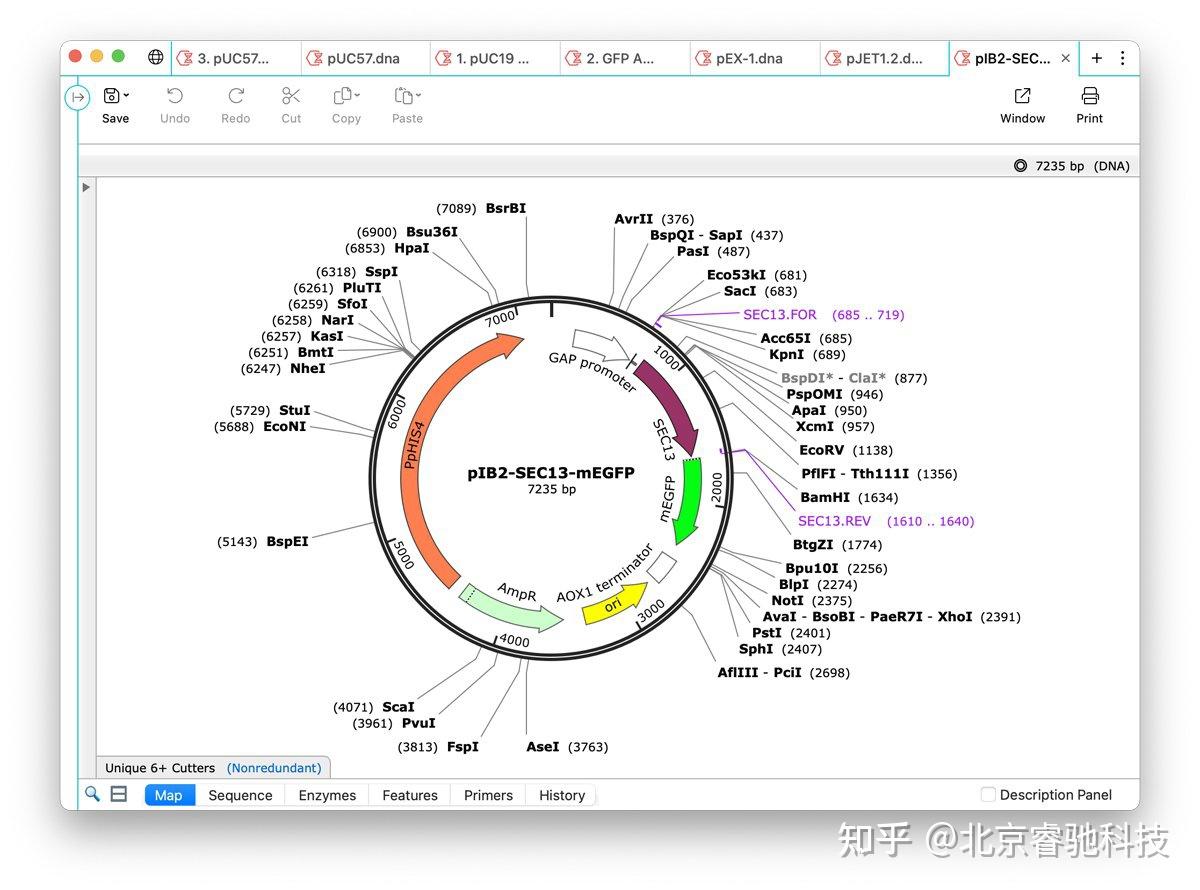The width and height of the screenshot is (1200, 890).
Task: Click the Copy icon
Action: click(342, 96)
